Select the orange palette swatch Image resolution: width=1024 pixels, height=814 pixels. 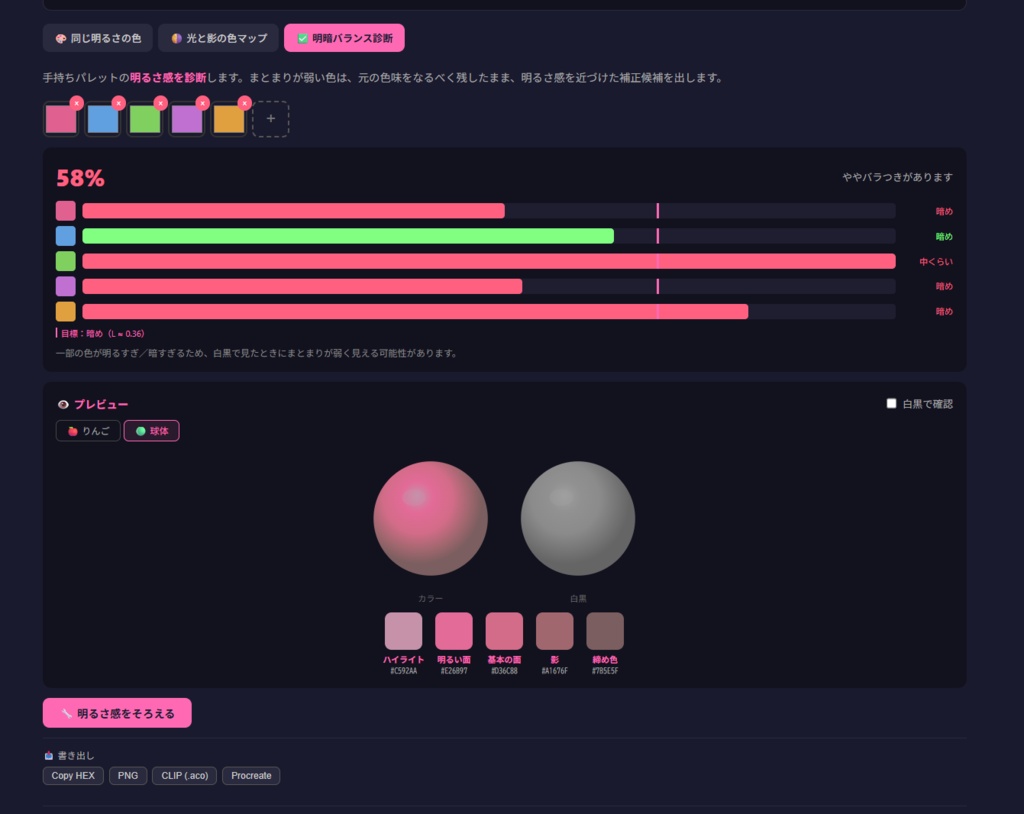229,120
